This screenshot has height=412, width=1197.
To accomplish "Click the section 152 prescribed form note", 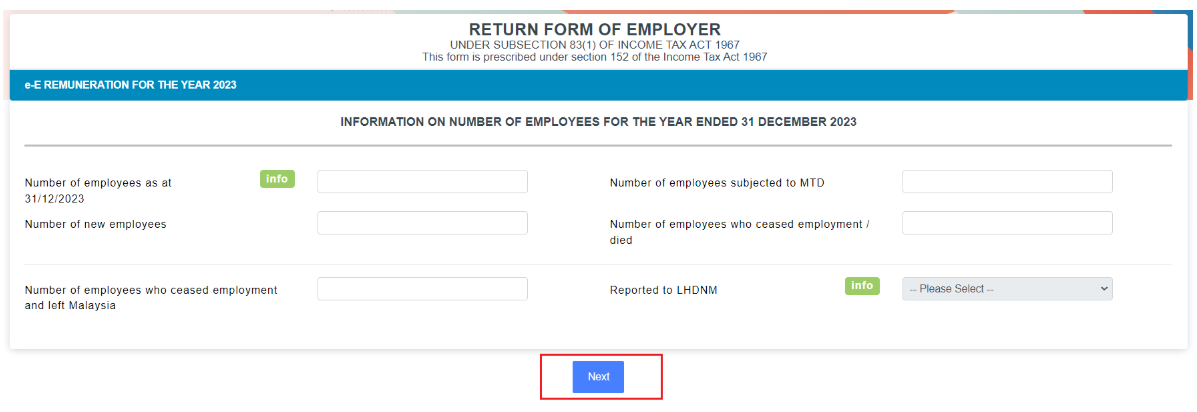I will 594,57.
